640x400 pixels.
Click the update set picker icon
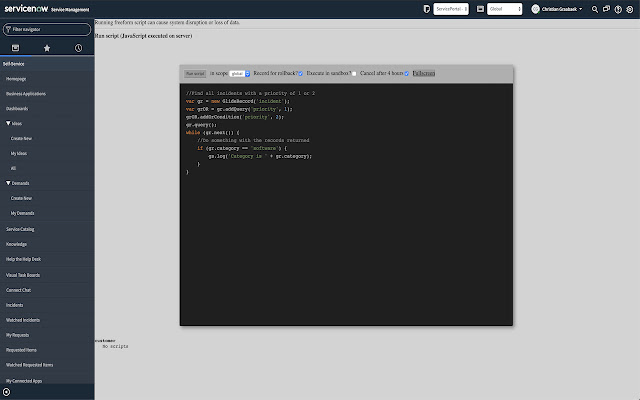[x=427, y=9]
